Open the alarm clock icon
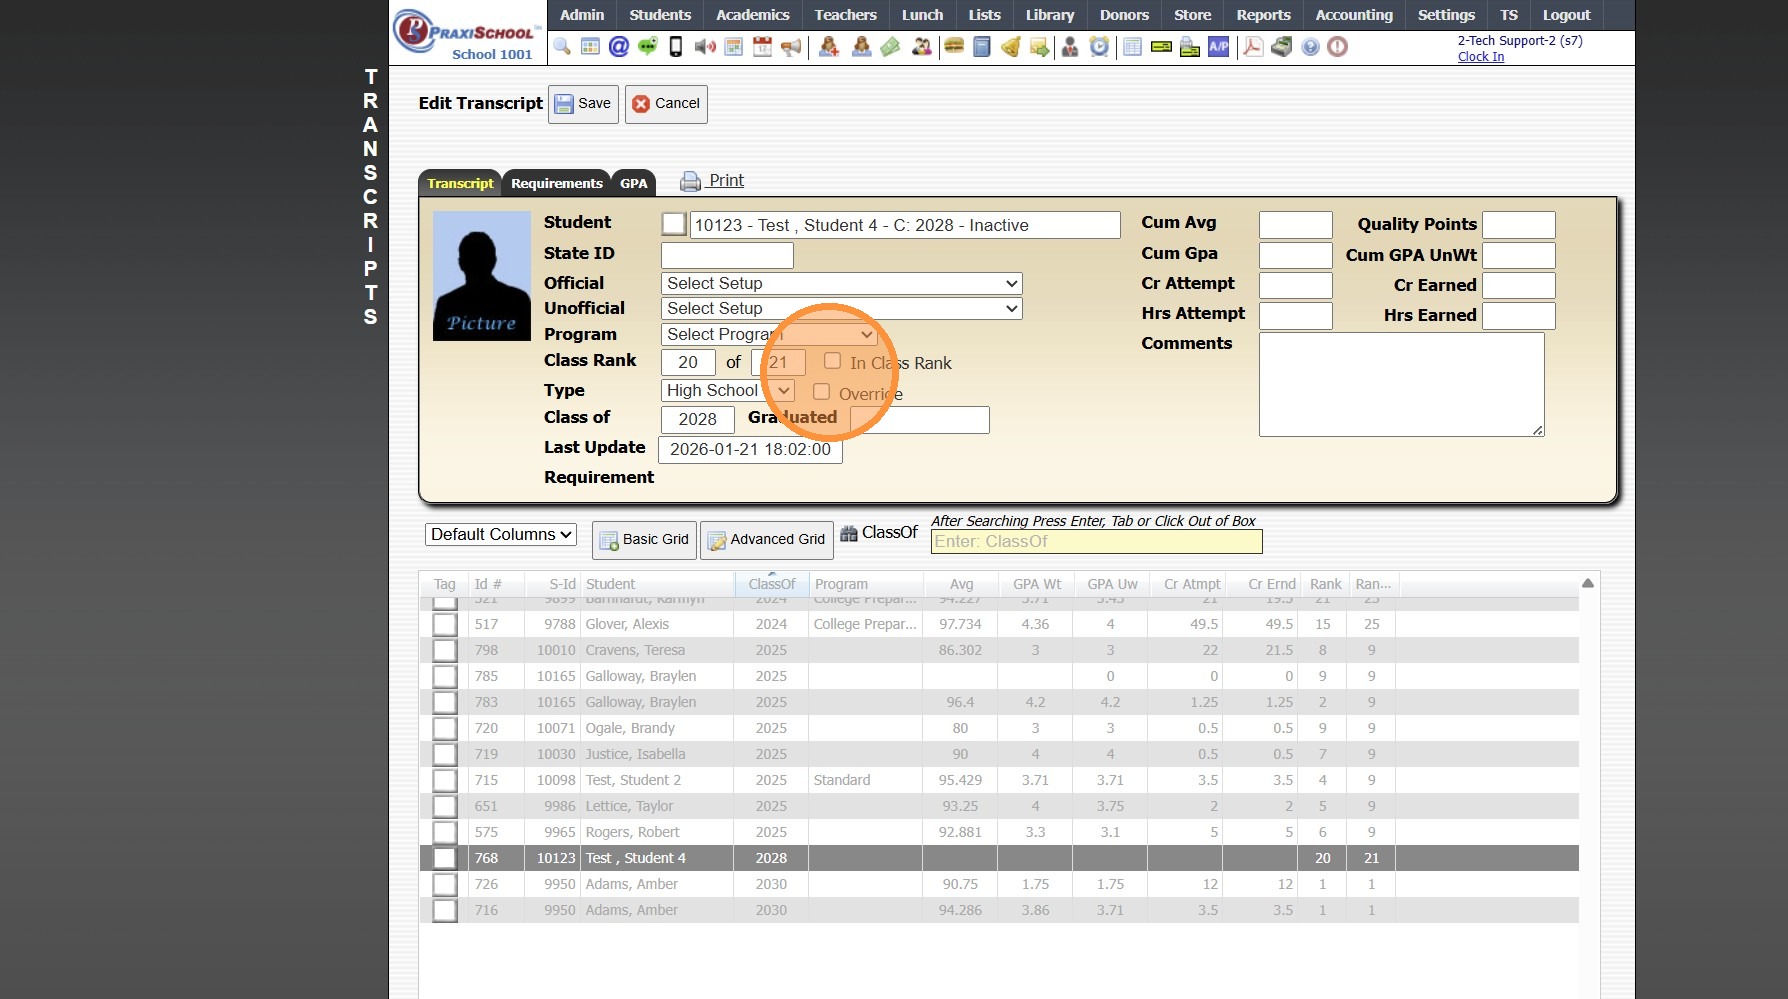This screenshot has width=1788, height=999. 1099,47
